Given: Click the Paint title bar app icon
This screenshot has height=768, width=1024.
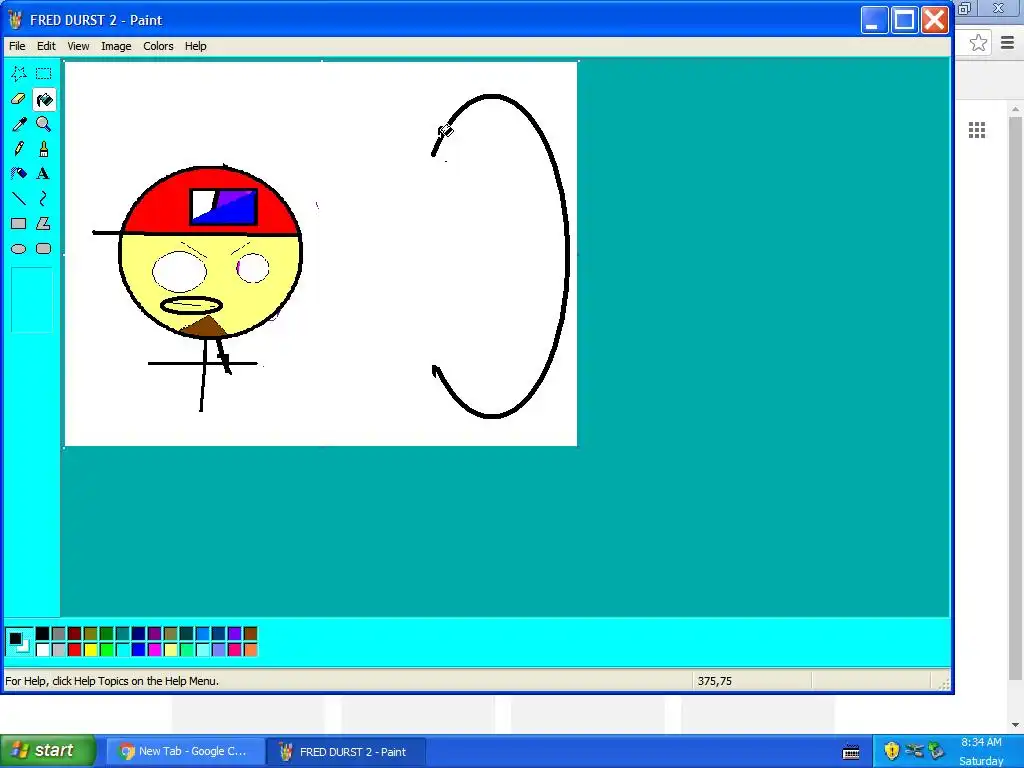Looking at the screenshot, I should pyautogui.click(x=16, y=20).
